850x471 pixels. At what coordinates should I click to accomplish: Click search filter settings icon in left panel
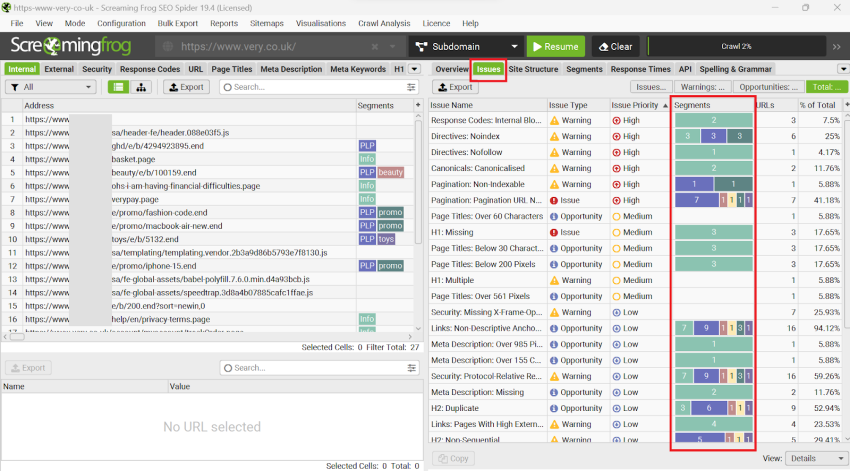point(411,87)
